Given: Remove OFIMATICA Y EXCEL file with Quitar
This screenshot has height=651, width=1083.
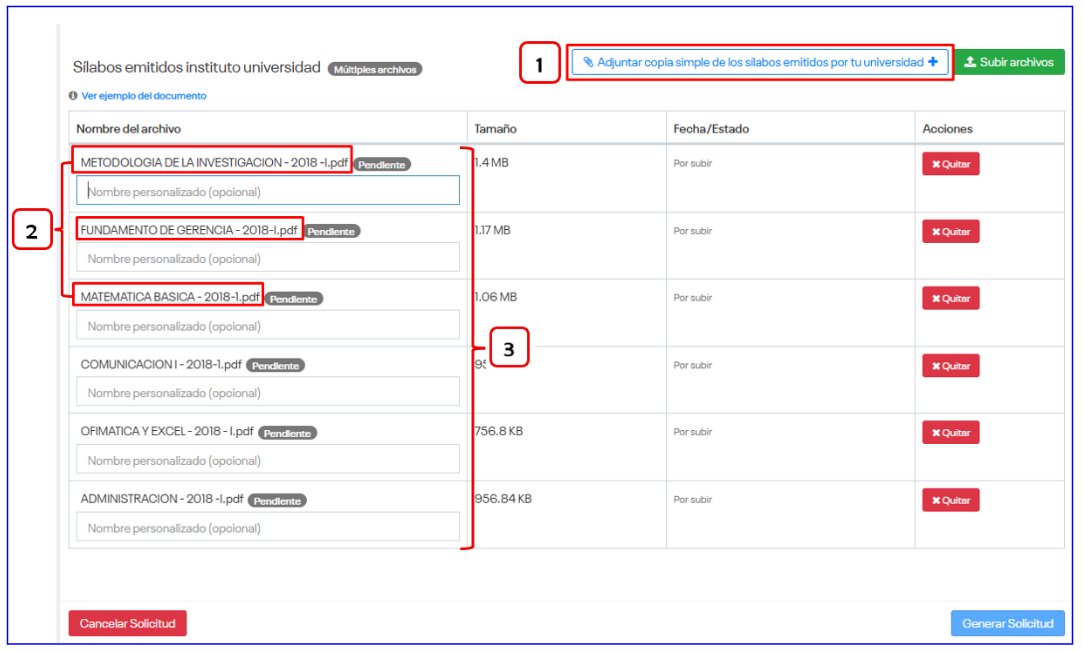Looking at the screenshot, I should click(950, 433).
